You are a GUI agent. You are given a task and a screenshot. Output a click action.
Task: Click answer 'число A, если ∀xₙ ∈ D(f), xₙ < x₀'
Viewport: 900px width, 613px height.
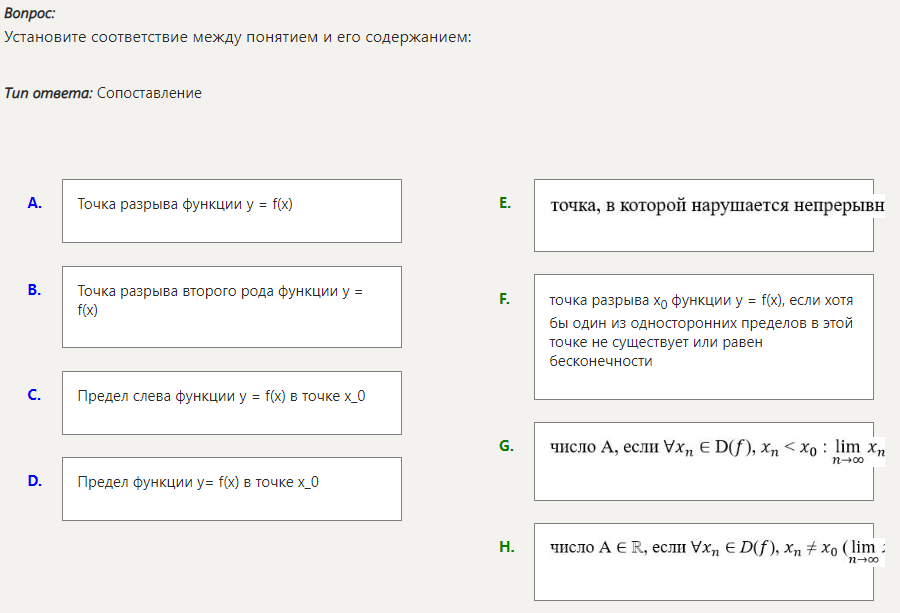(703, 460)
